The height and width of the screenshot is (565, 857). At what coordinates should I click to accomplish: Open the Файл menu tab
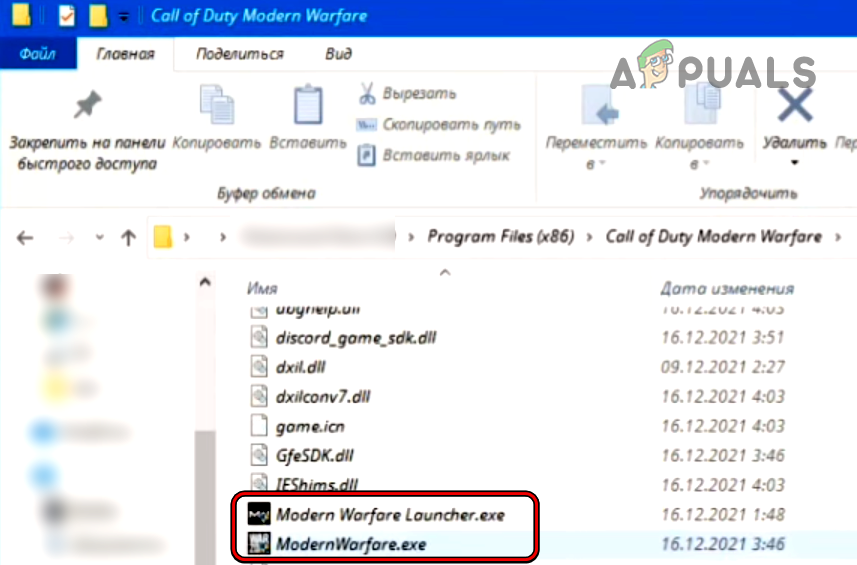[x=38, y=54]
